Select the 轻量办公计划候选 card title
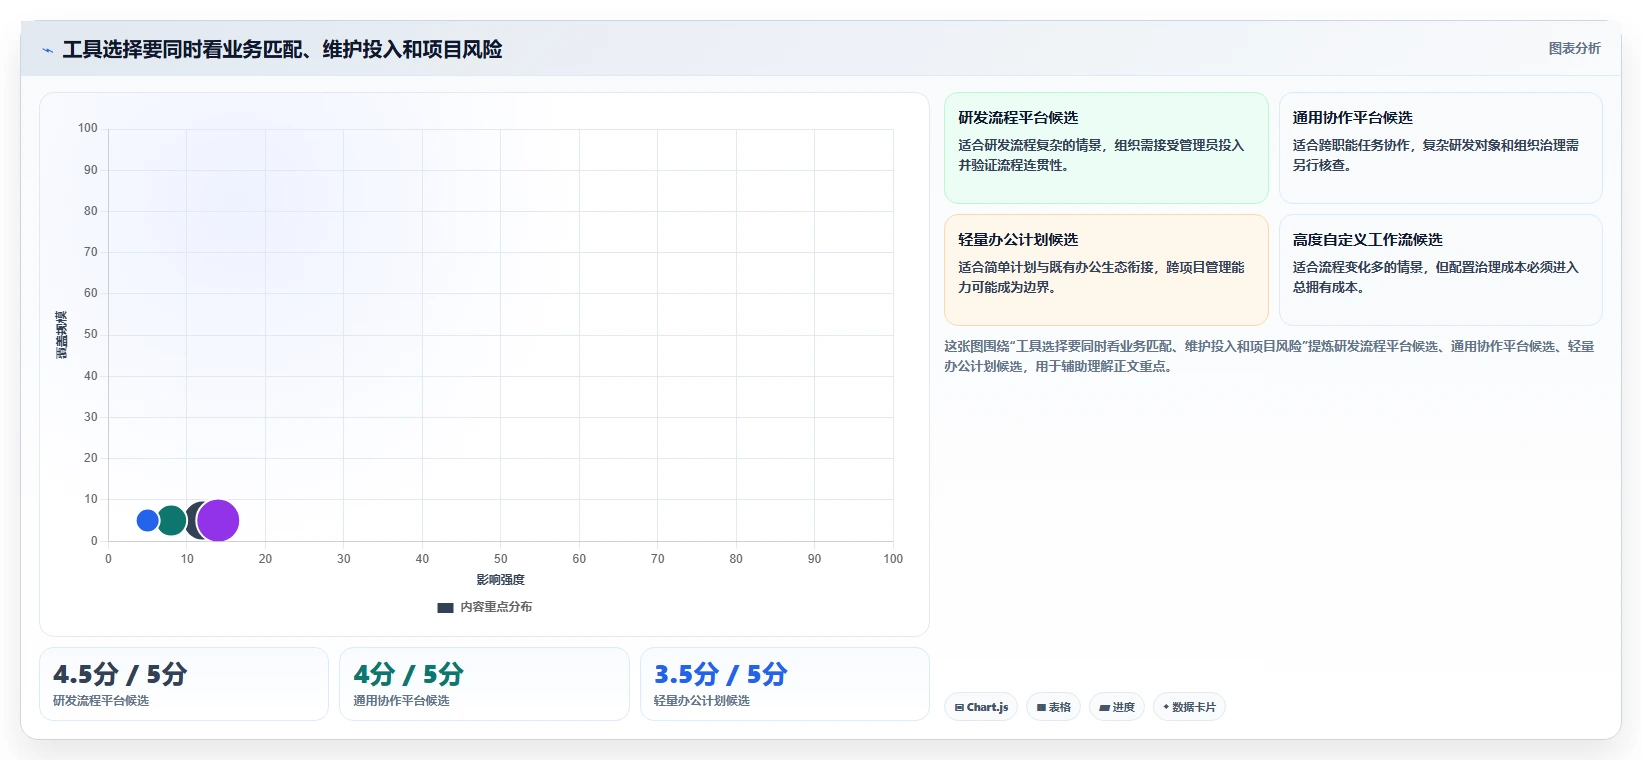1642x760 pixels. click(1018, 240)
